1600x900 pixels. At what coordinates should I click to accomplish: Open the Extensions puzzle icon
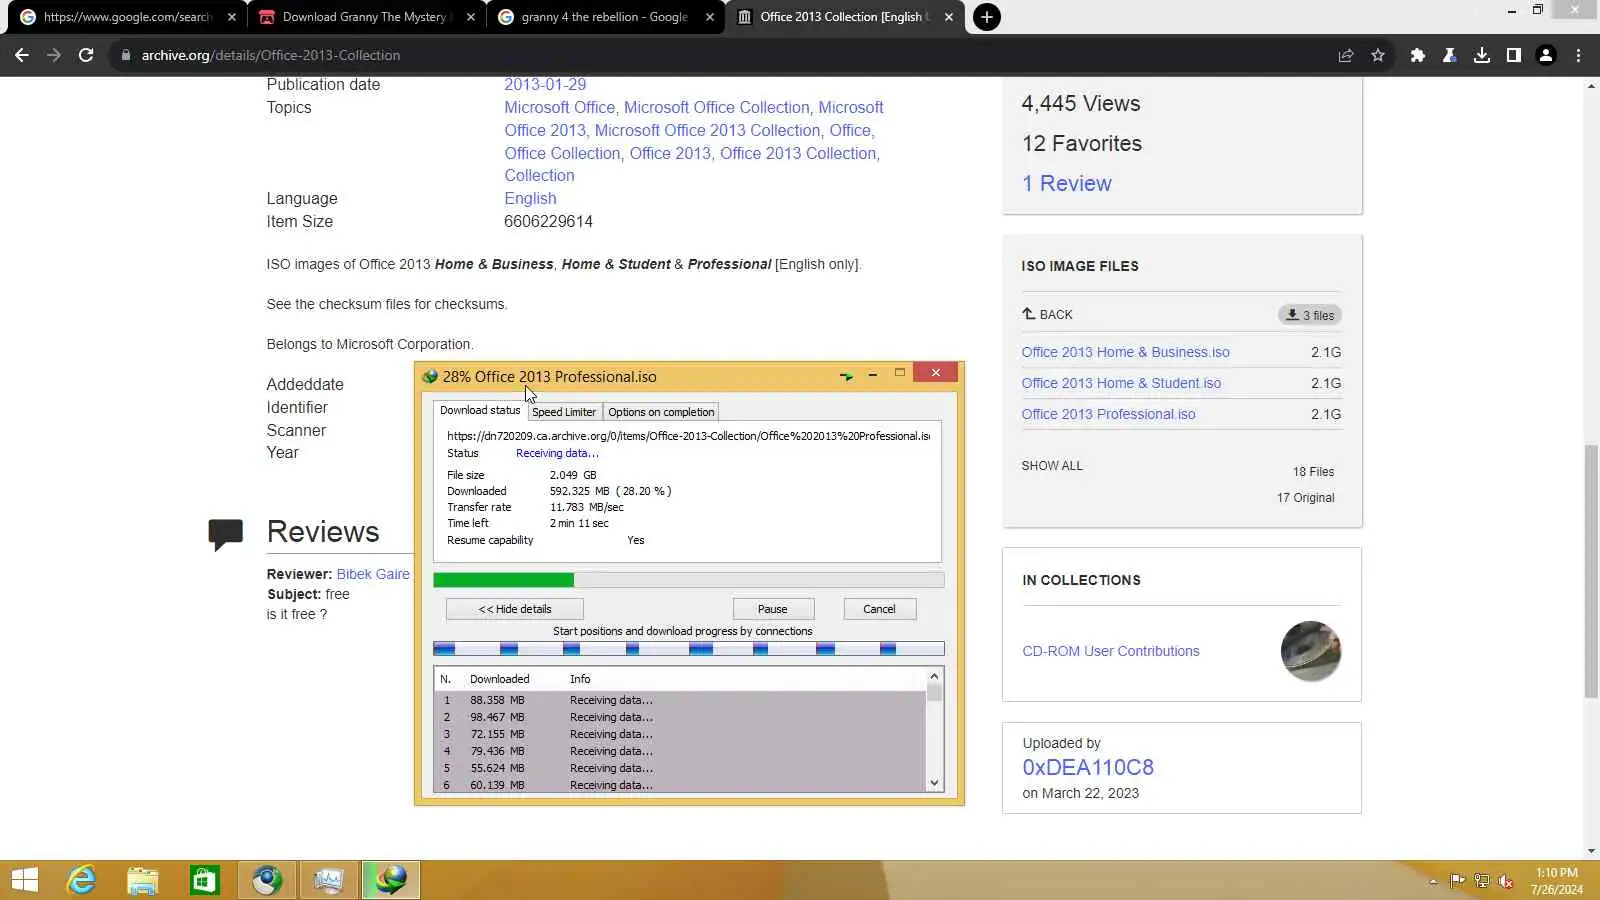(x=1417, y=55)
